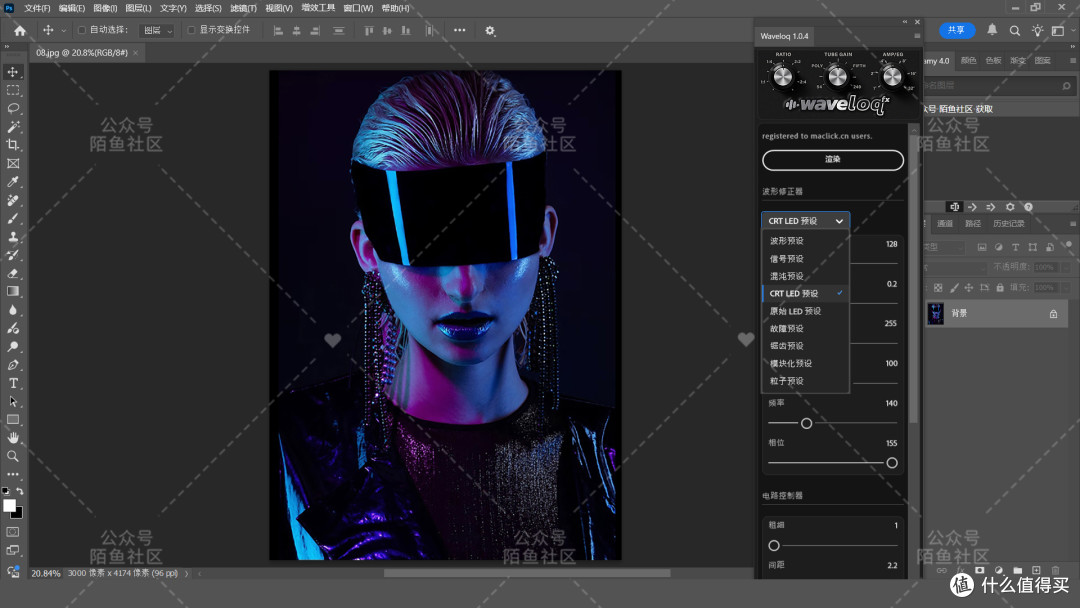Select the Lasso tool
The image size is (1080, 608).
(x=13, y=108)
